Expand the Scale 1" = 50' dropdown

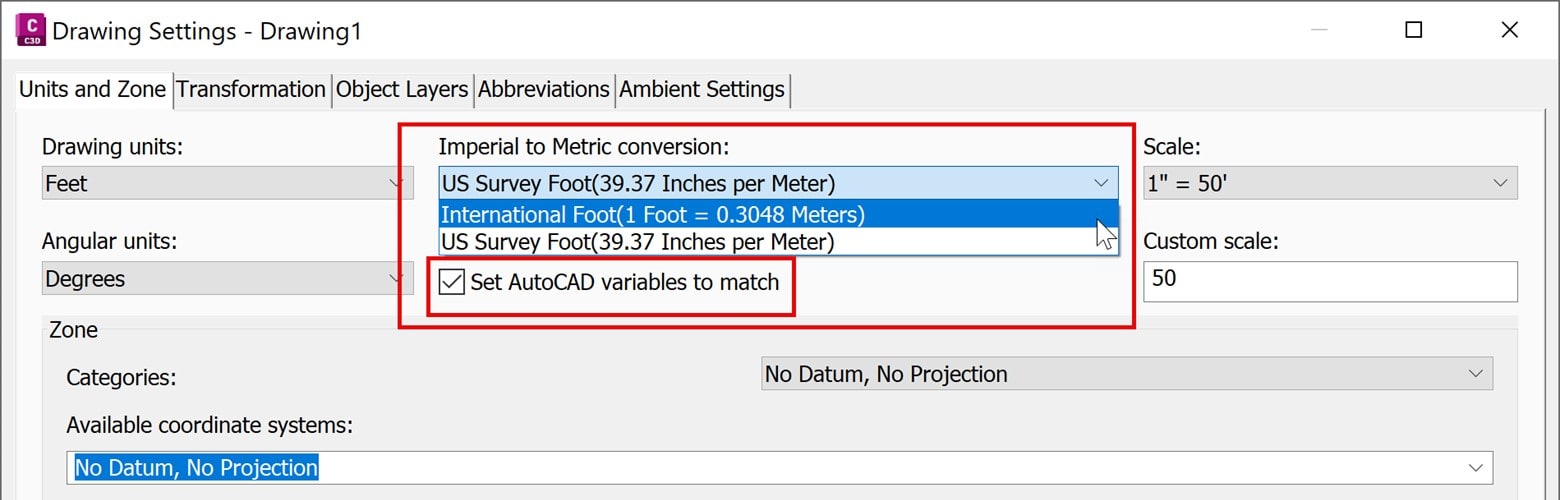(1331, 183)
